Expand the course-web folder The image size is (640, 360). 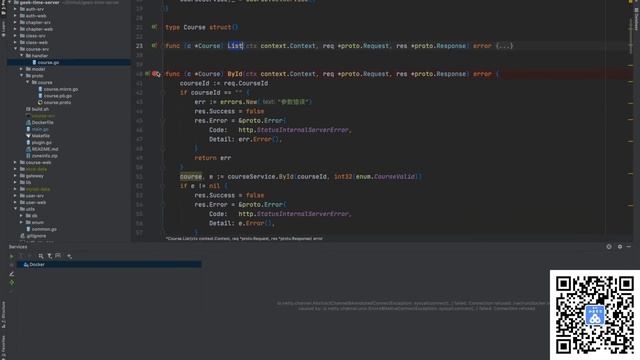click(15, 162)
